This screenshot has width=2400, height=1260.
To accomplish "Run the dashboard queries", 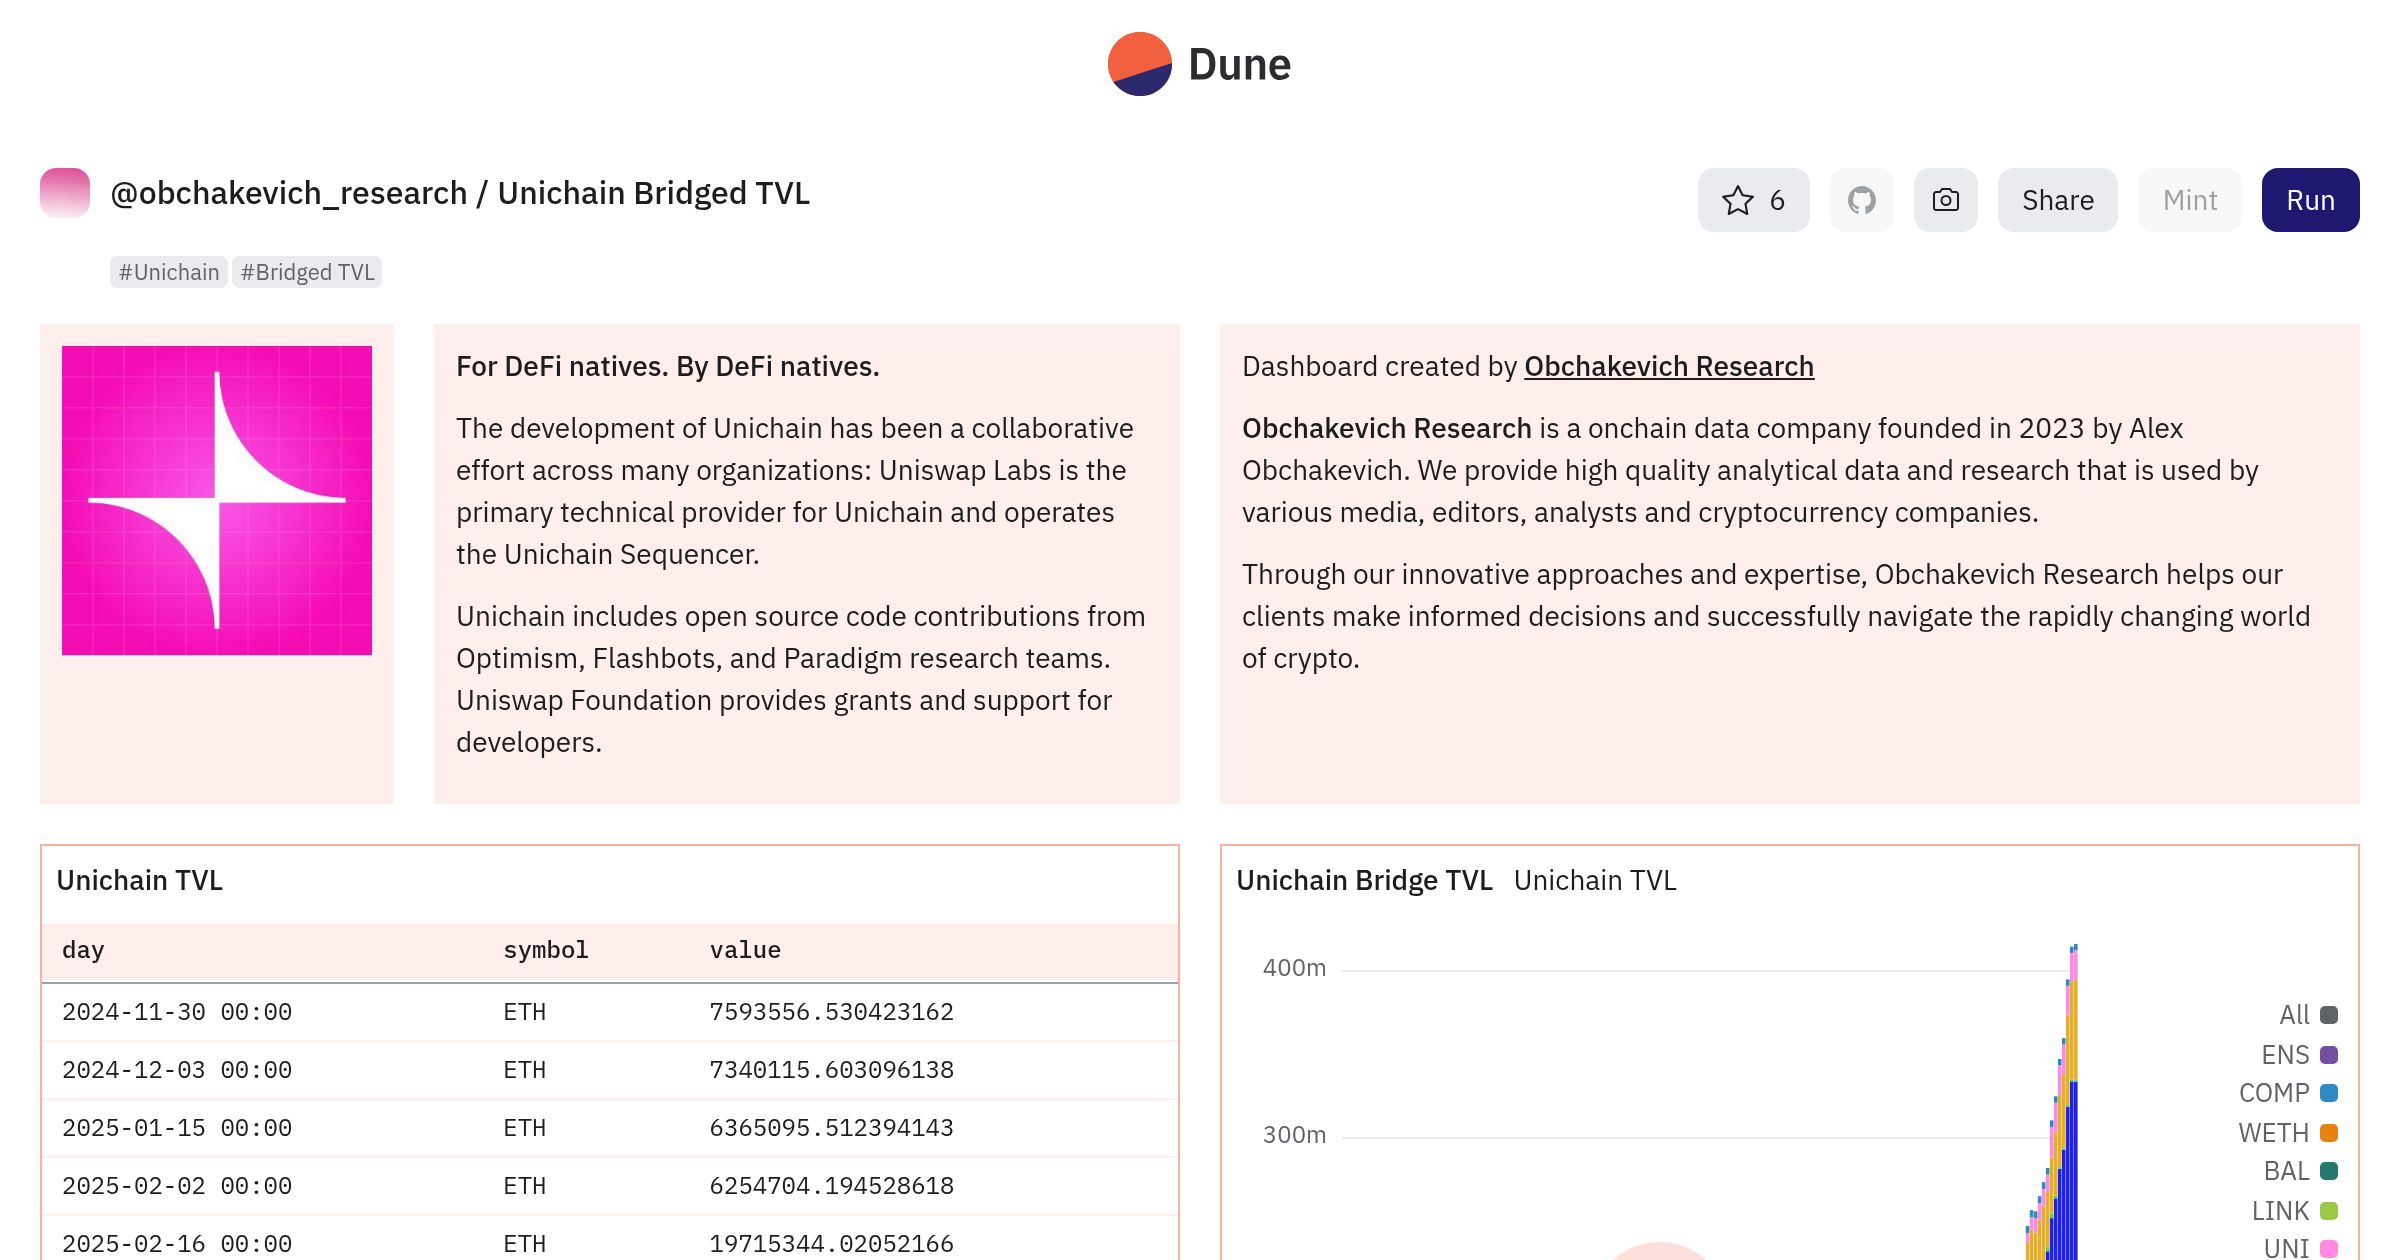I will pyautogui.click(x=2310, y=200).
